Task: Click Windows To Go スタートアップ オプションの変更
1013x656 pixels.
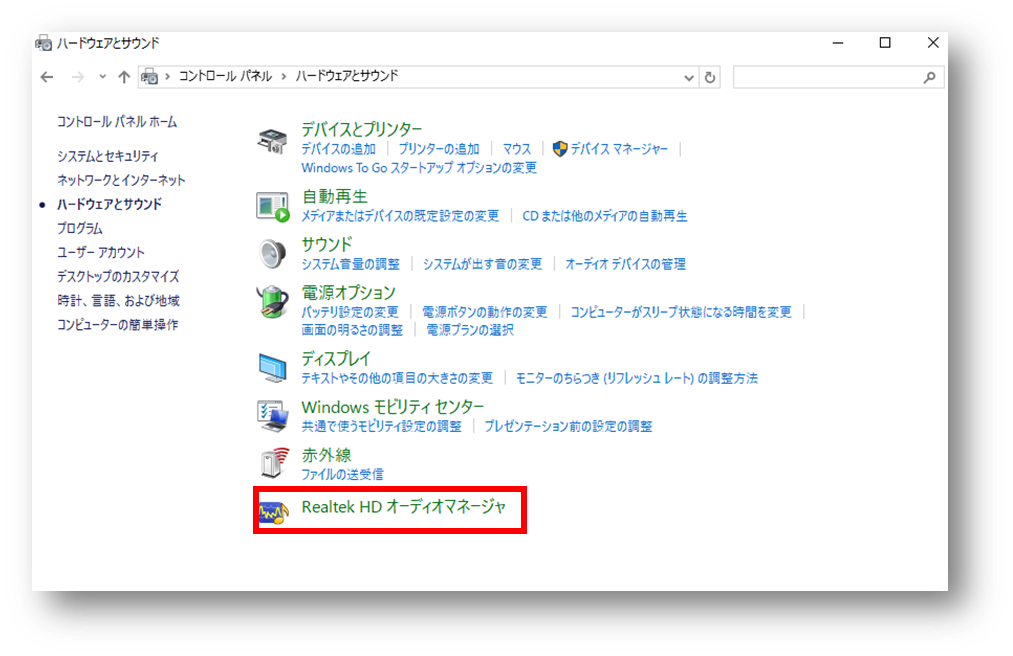Action: (x=419, y=167)
